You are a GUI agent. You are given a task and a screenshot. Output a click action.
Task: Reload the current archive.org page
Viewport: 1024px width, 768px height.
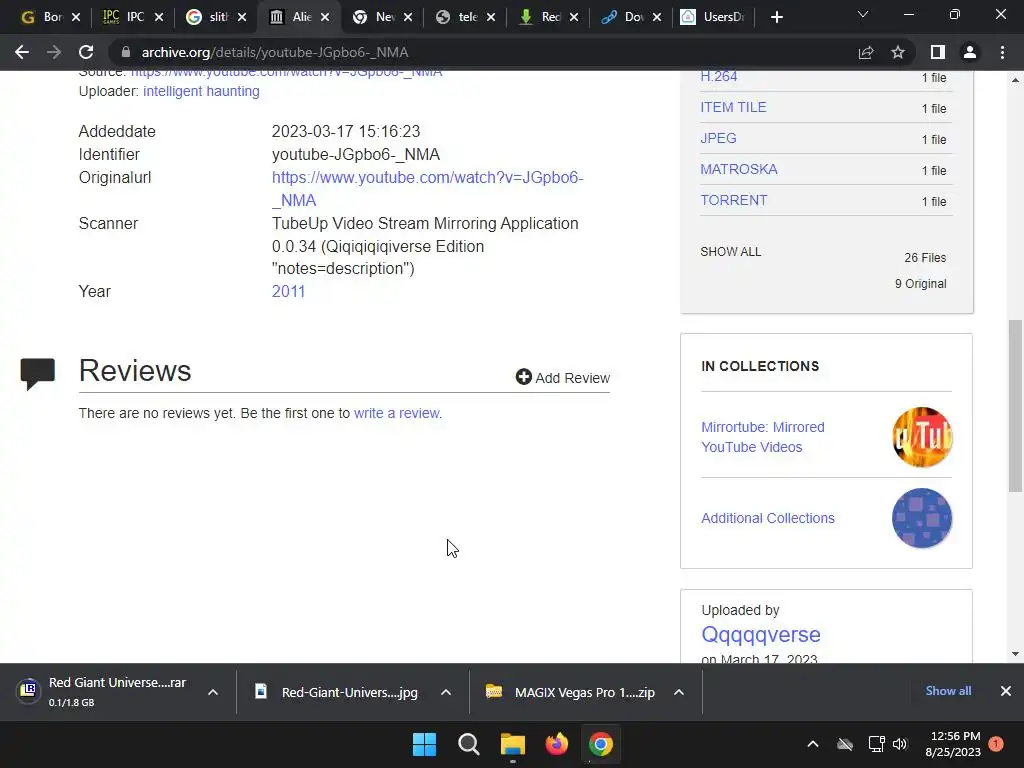tap(86, 52)
